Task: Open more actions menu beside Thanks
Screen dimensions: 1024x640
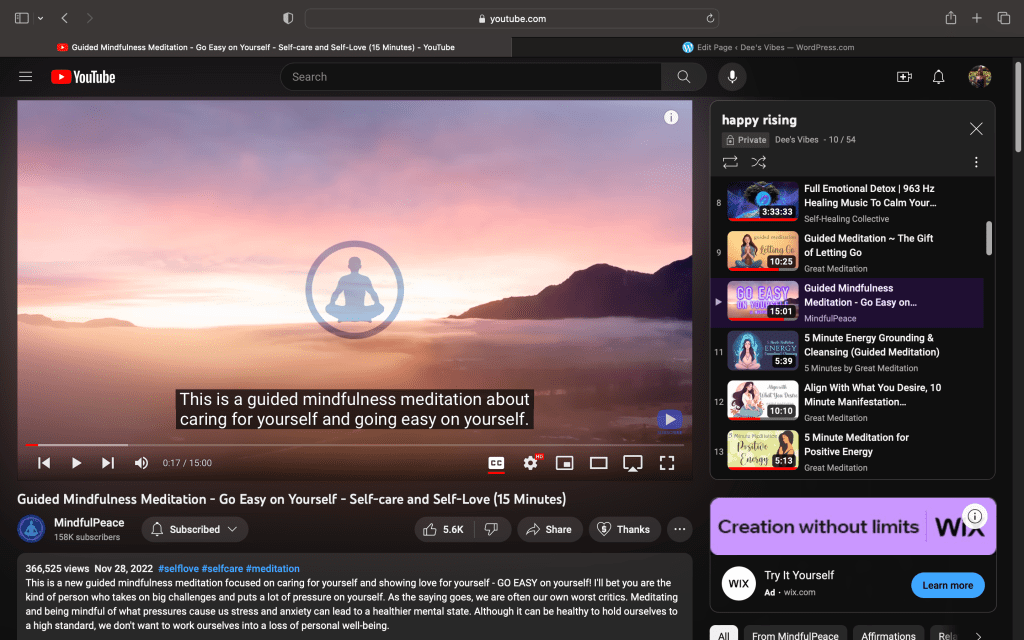Action: (x=680, y=529)
